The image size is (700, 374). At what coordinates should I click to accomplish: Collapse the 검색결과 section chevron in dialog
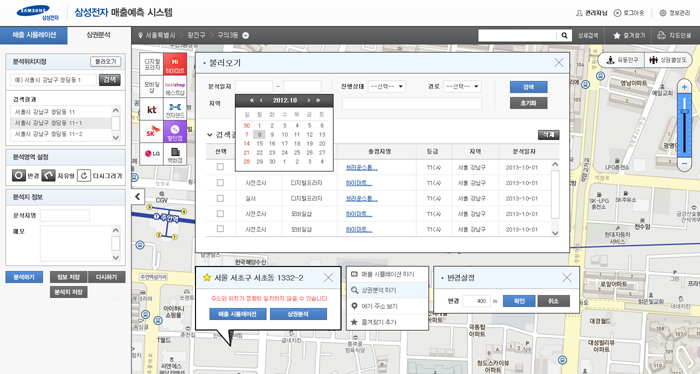click(x=209, y=134)
